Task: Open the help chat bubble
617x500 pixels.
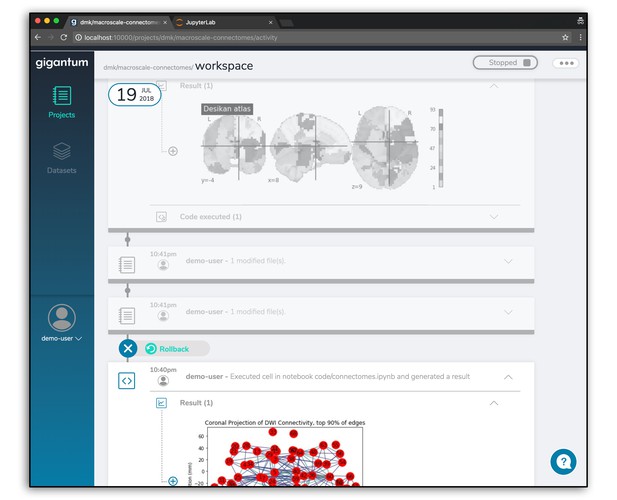Action: (x=563, y=461)
